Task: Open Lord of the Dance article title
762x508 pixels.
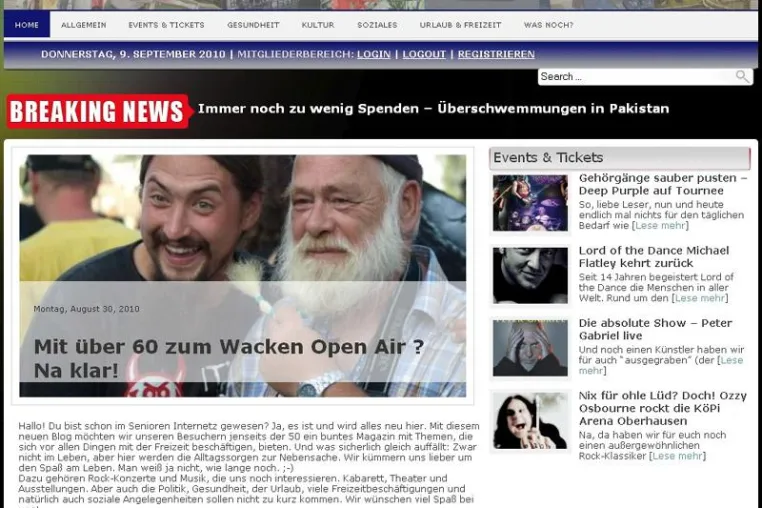Action: point(654,257)
